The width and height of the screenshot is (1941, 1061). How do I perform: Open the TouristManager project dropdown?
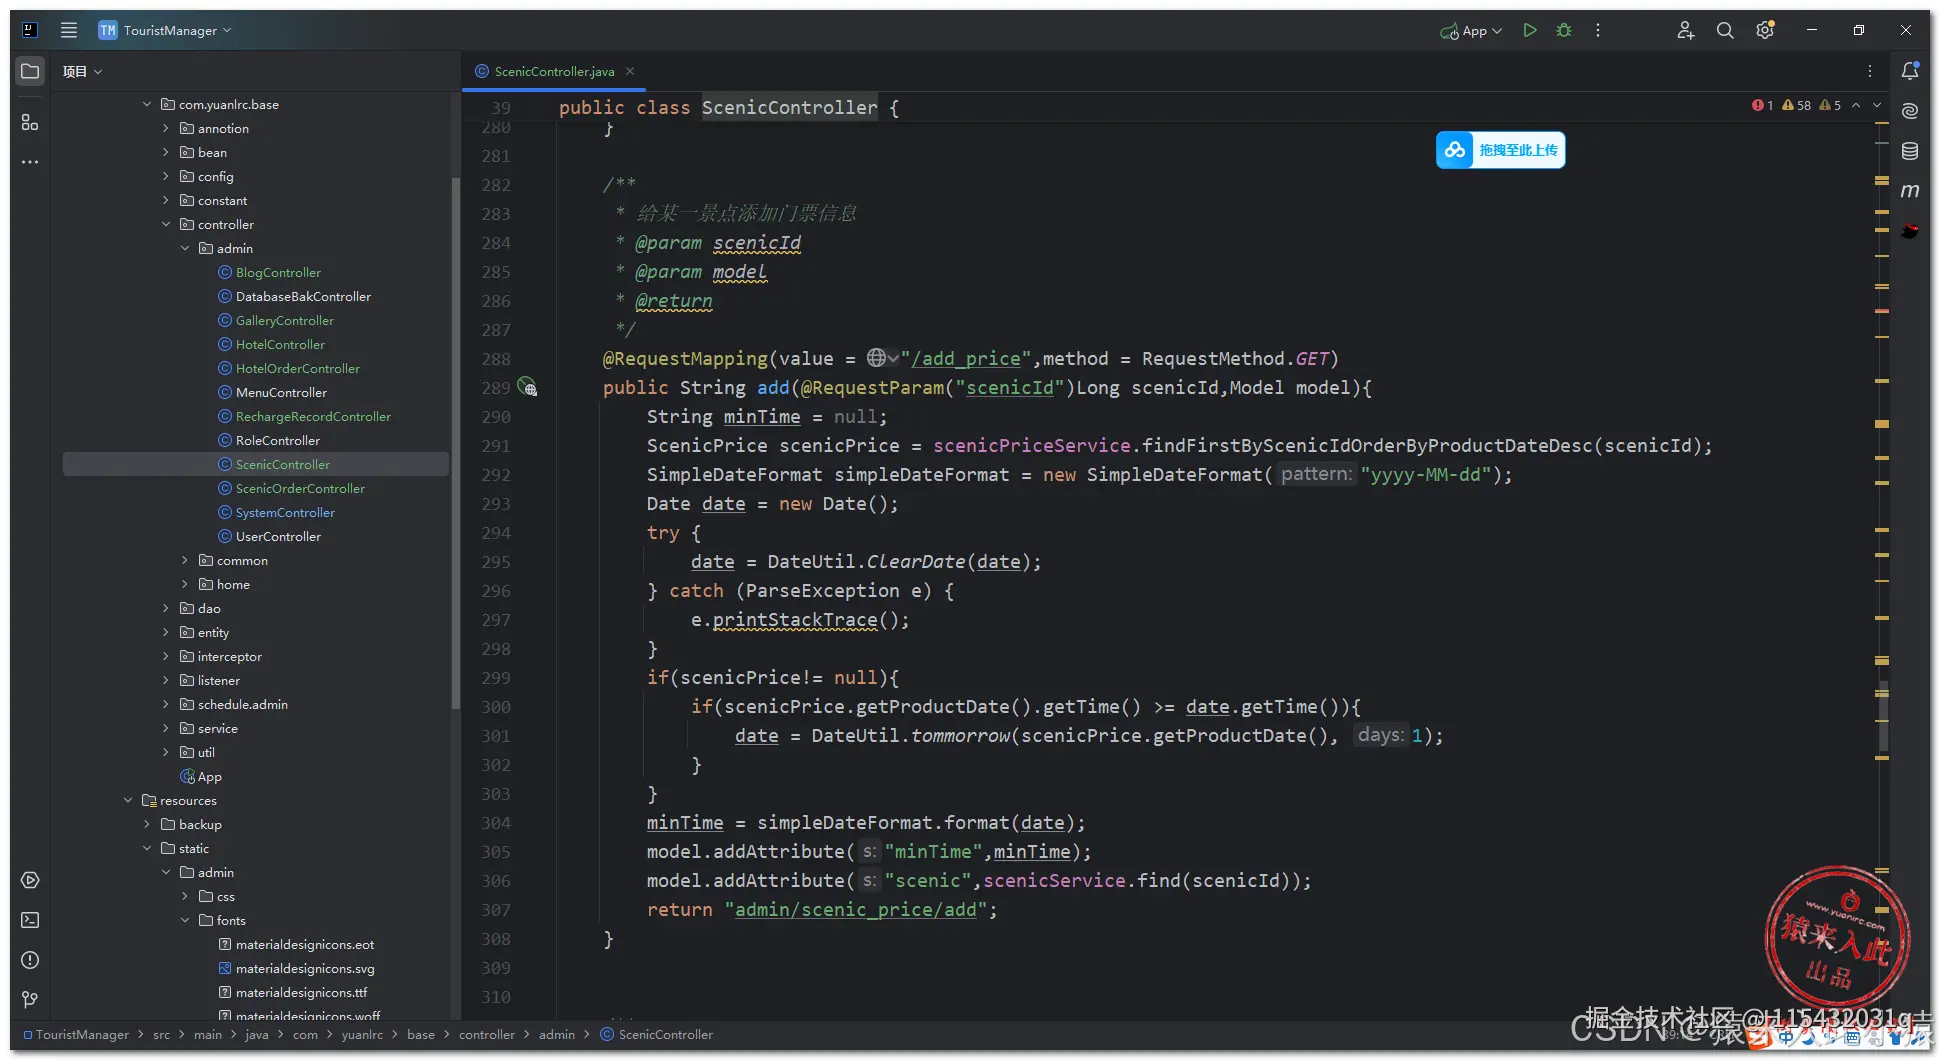(x=166, y=30)
